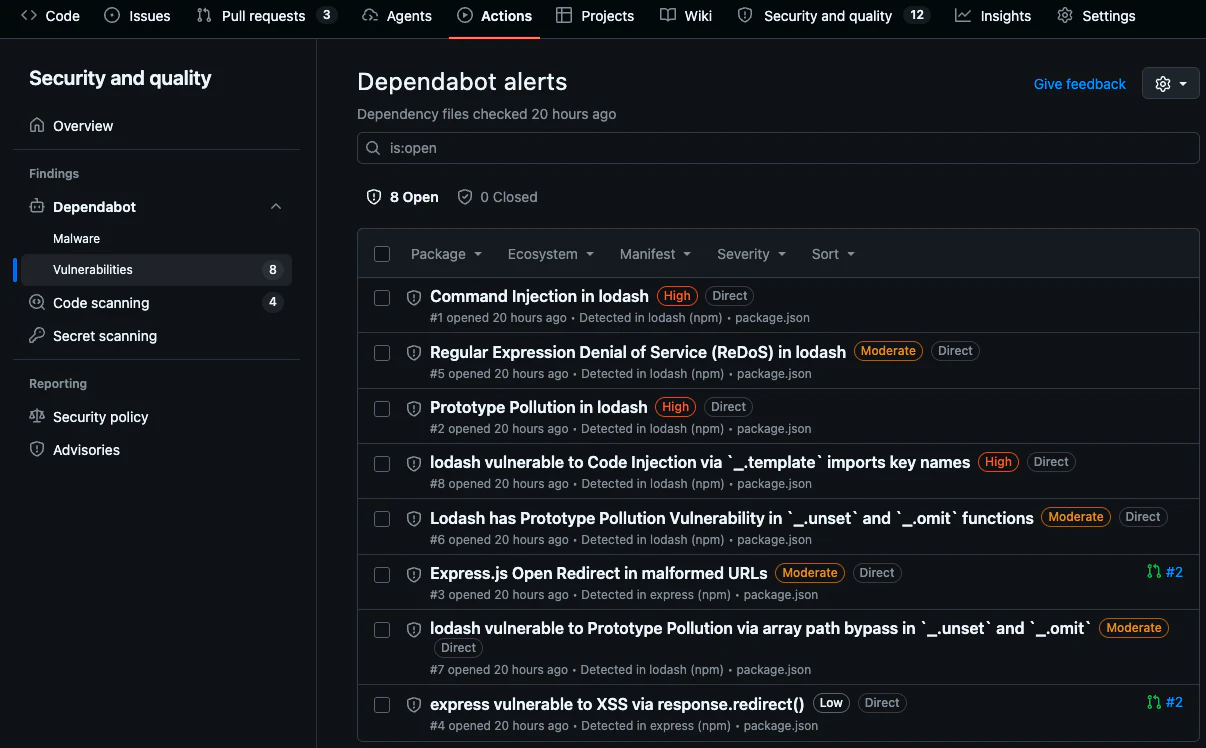Check the Code Injection via _.template alert

(382, 464)
